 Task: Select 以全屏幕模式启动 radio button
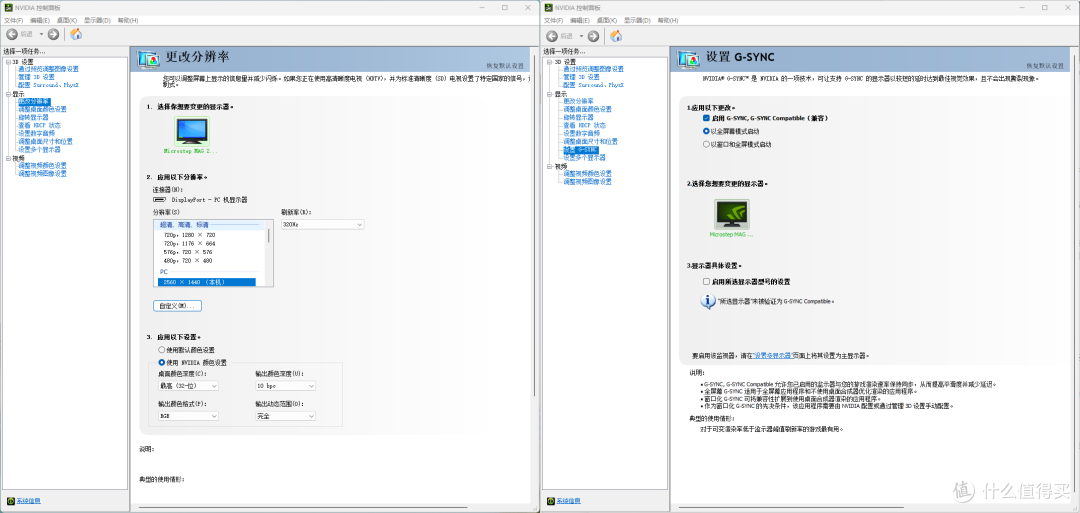tap(706, 131)
